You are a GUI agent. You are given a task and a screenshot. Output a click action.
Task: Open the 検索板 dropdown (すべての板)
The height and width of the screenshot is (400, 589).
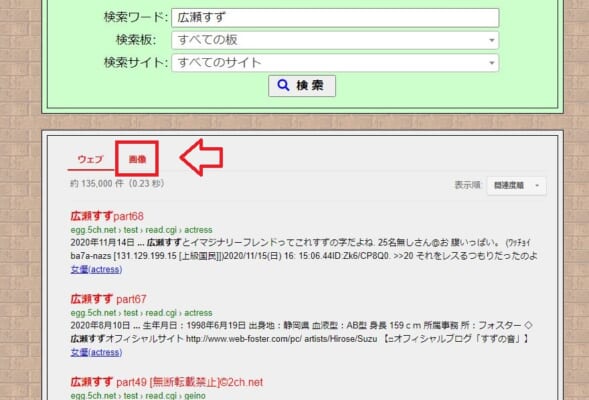tap(335, 40)
